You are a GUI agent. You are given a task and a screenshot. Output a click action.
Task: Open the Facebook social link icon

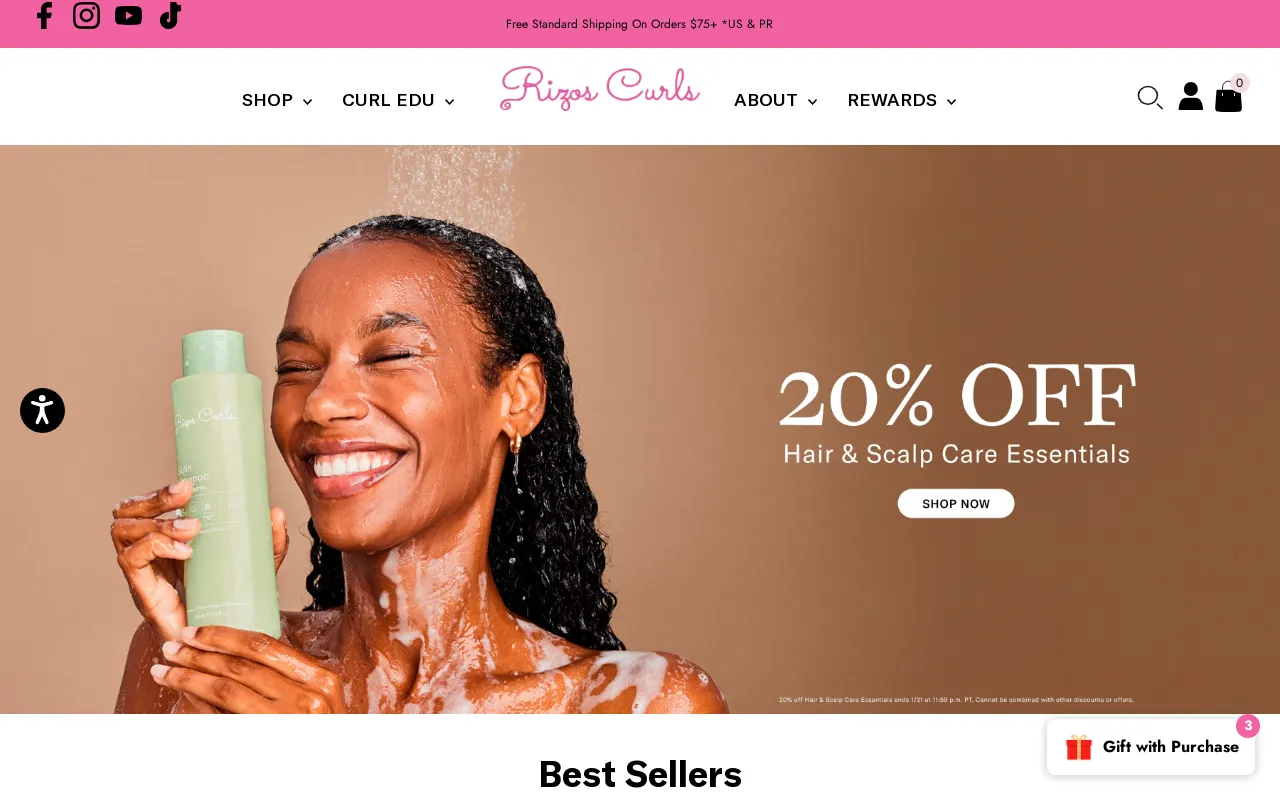point(44,15)
